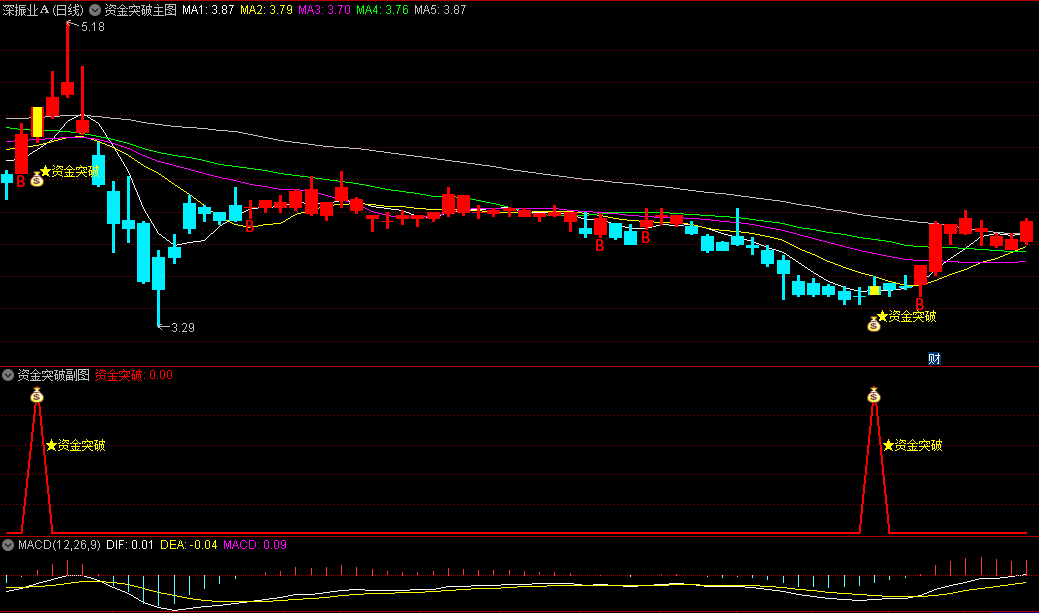Viewport: 1039px width, 613px height.
Task: Click the MA1: 3.87 value label
Action: 208,10
